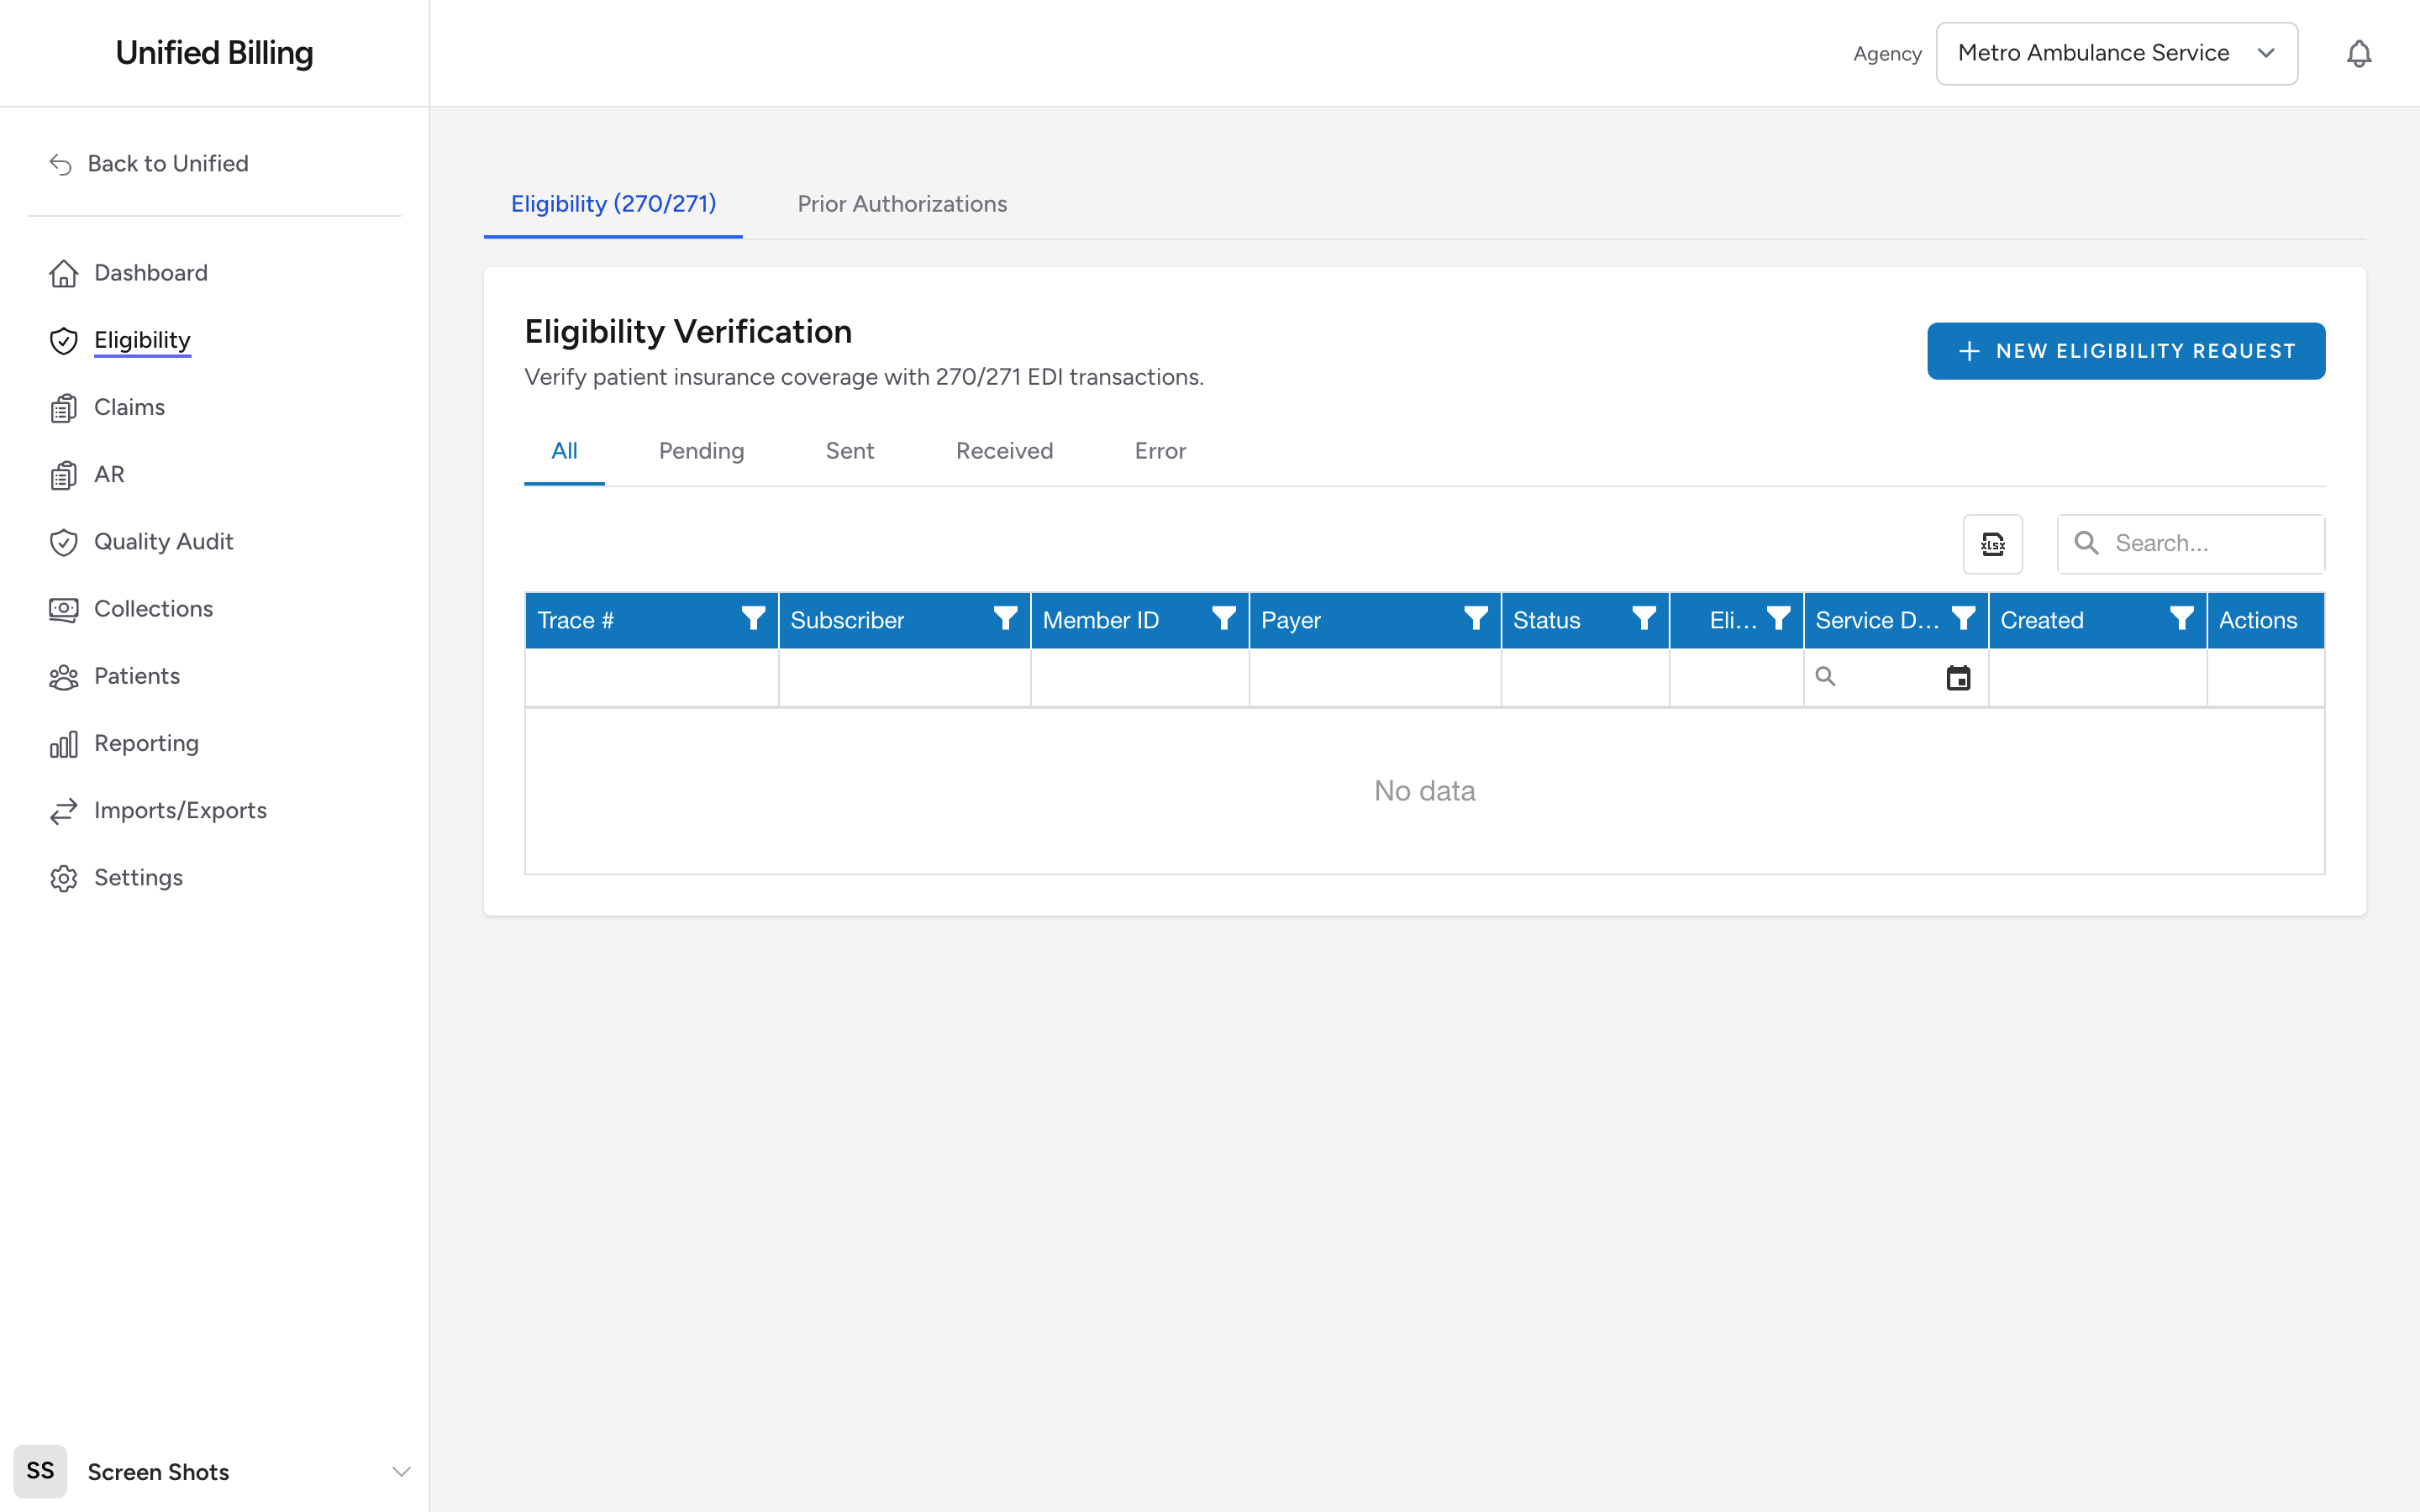Click the Actions column header
The image size is (2420, 1512).
coord(2265,620)
